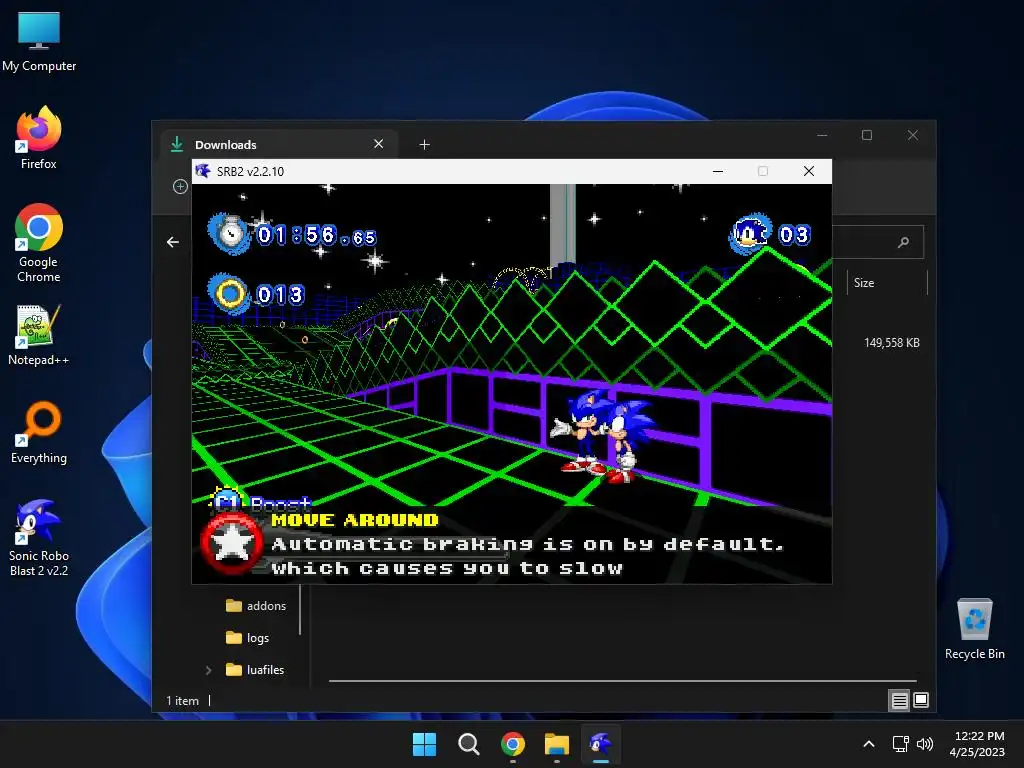Close the SRB2 v2.2.10 window
Image resolution: width=1024 pixels, height=768 pixels.
click(x=808, y=171)
